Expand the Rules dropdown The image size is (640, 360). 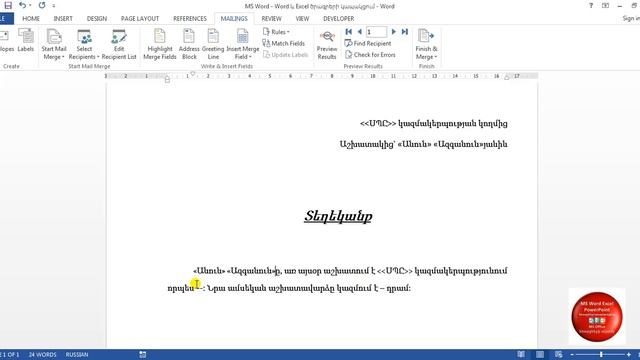pyautogui.click(x=276, y=32)
